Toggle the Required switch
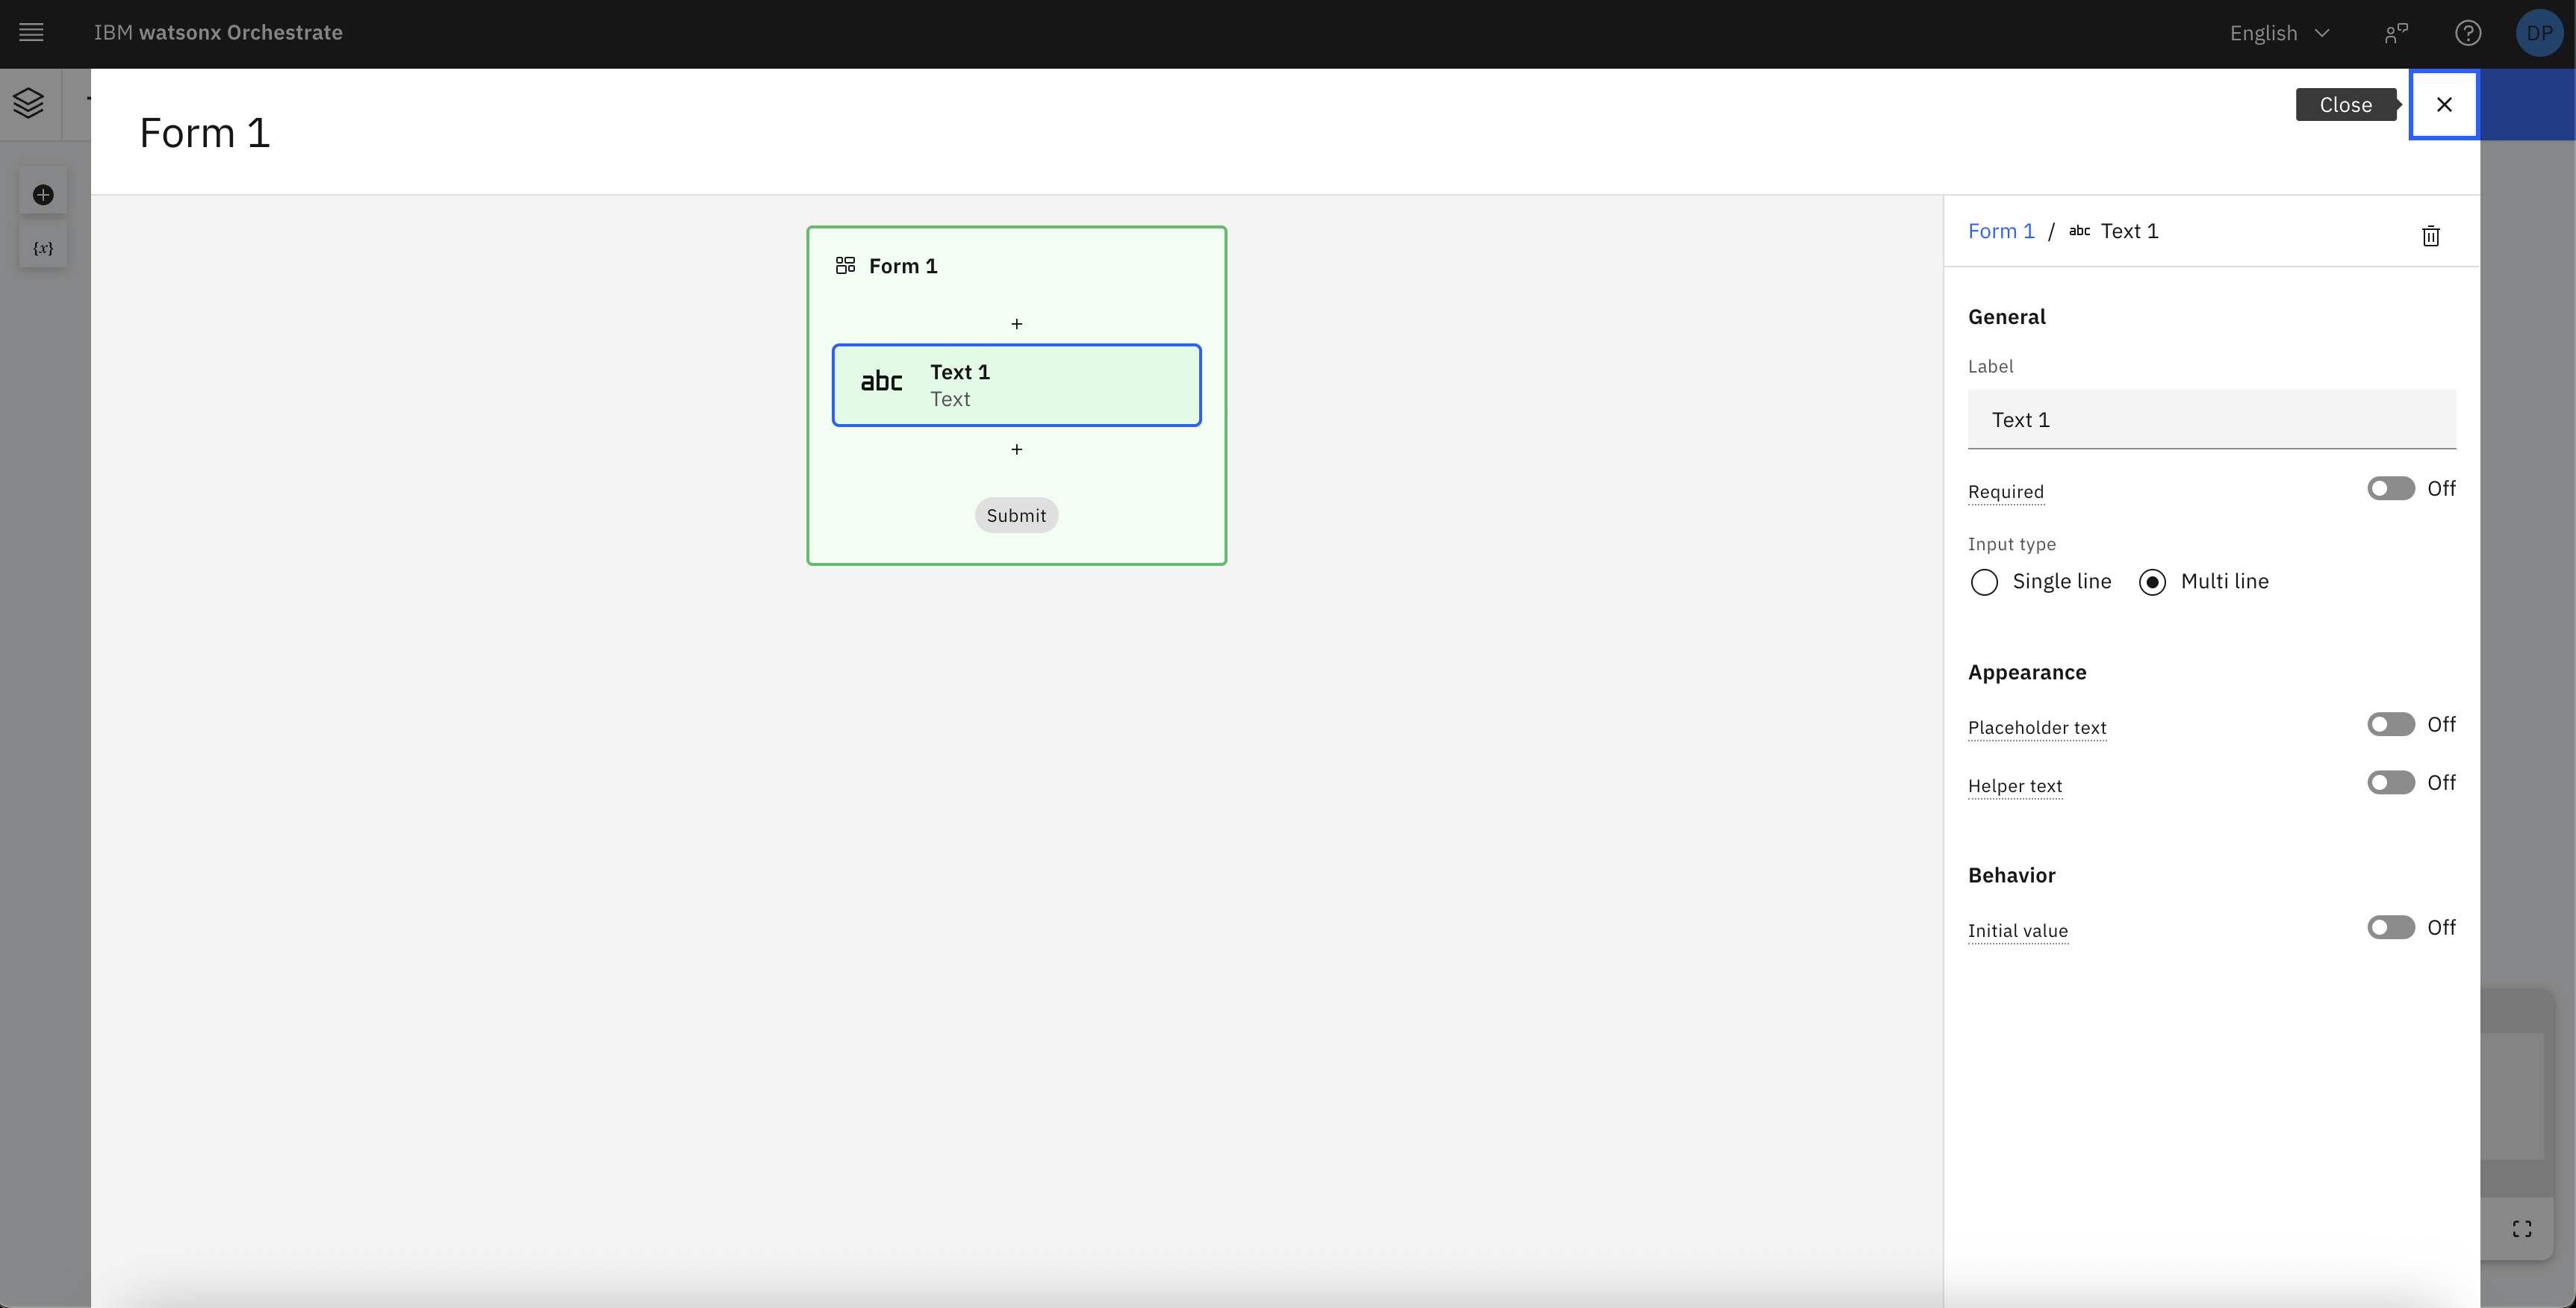2576x1308 pixels. pos(2390,489)
